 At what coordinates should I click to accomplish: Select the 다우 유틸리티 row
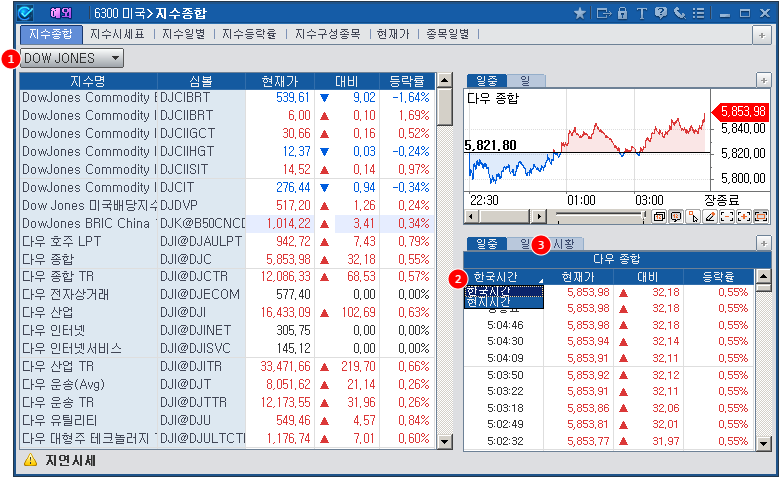[227, 420]
